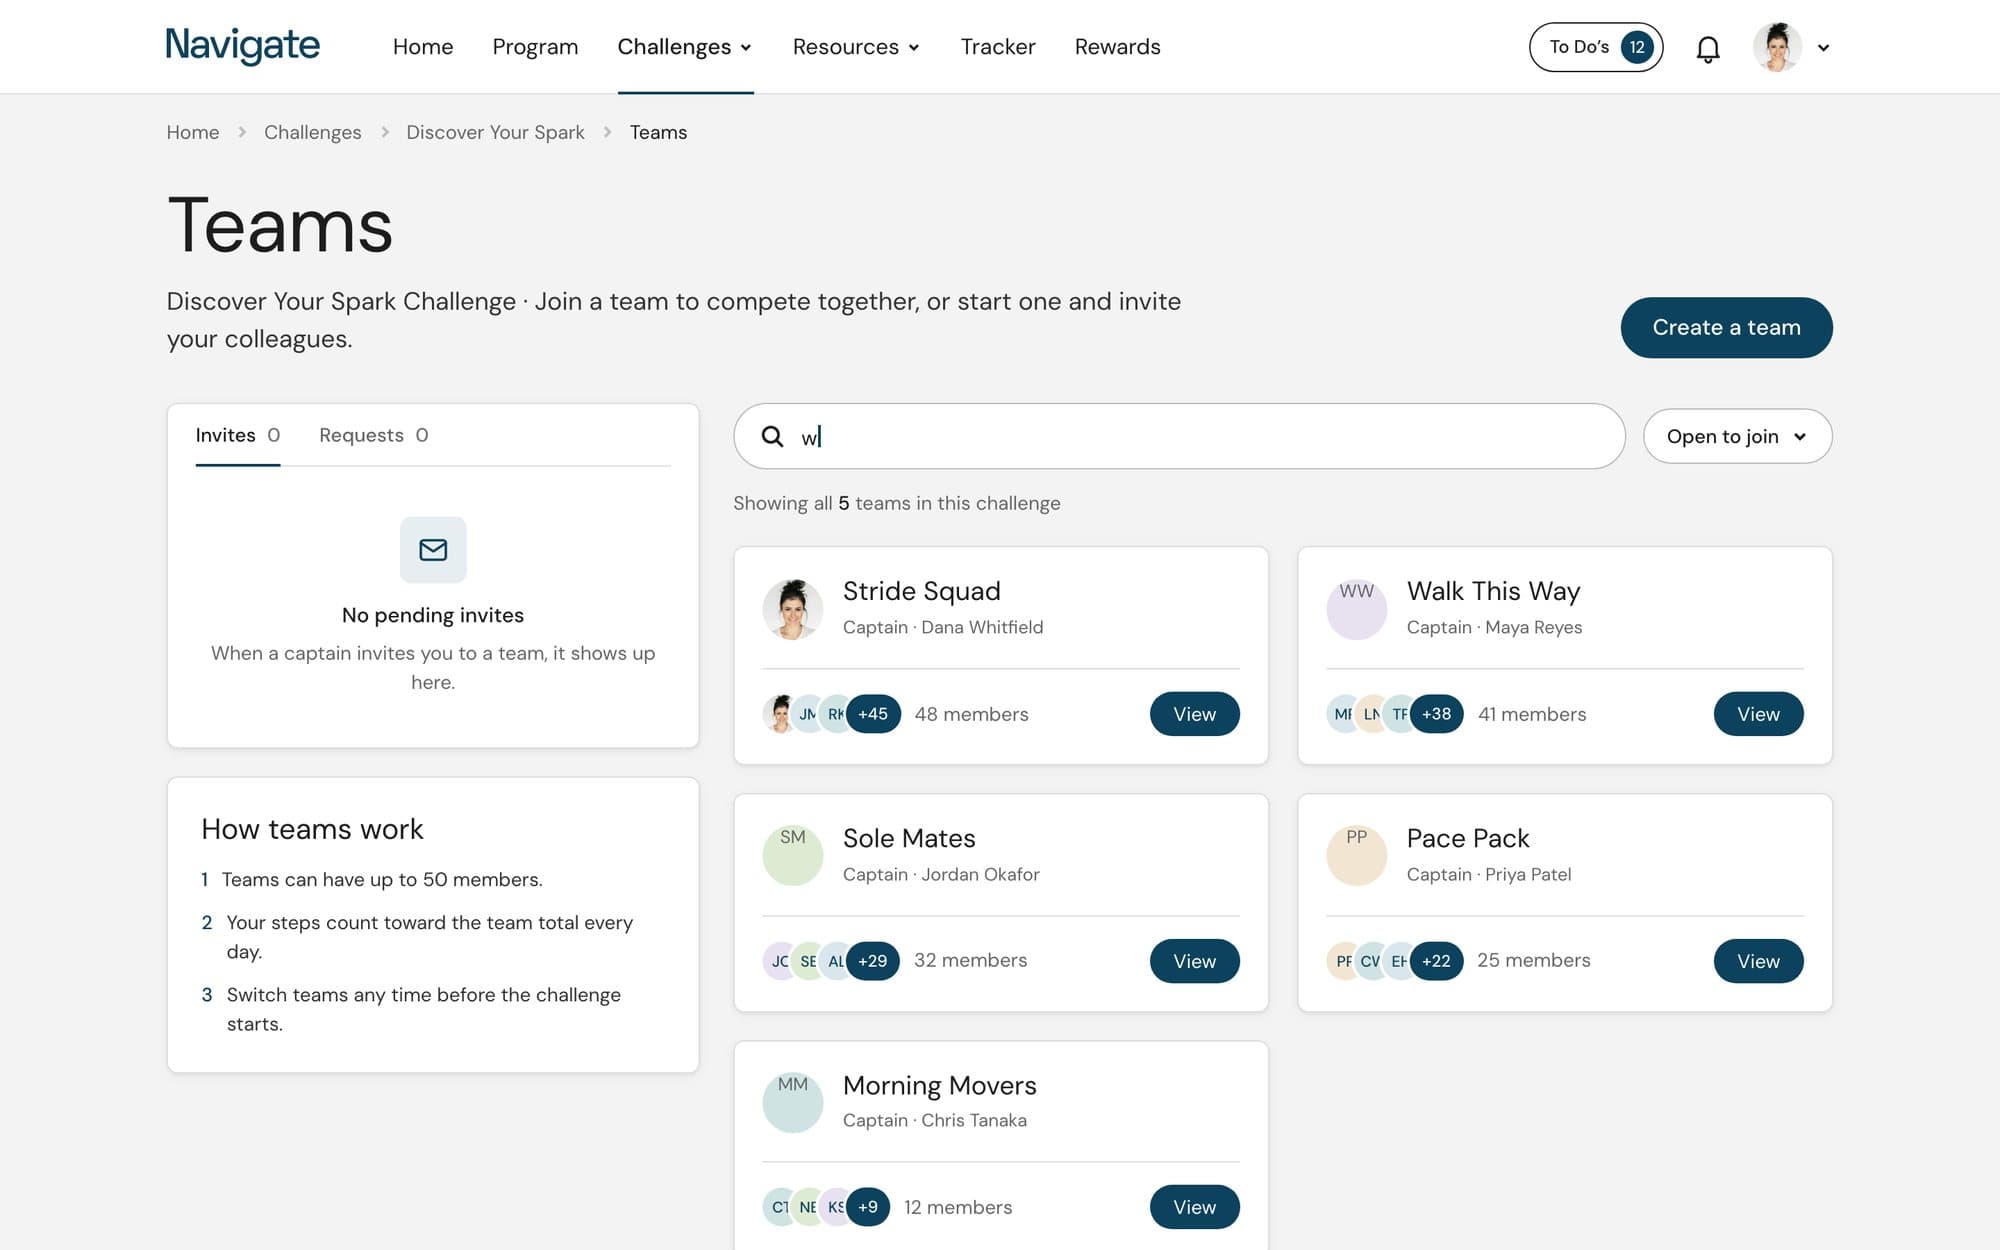This screenshot has height=1250, width=2000.
Task: View the Walk This Way team
Action: (1758, 714)
